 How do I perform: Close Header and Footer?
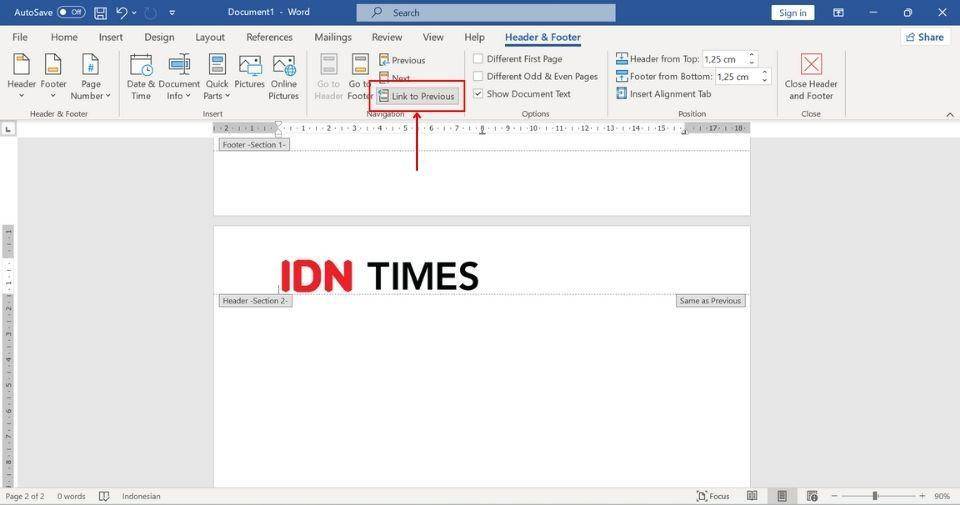pyautogui.click(x=811, y=77)
